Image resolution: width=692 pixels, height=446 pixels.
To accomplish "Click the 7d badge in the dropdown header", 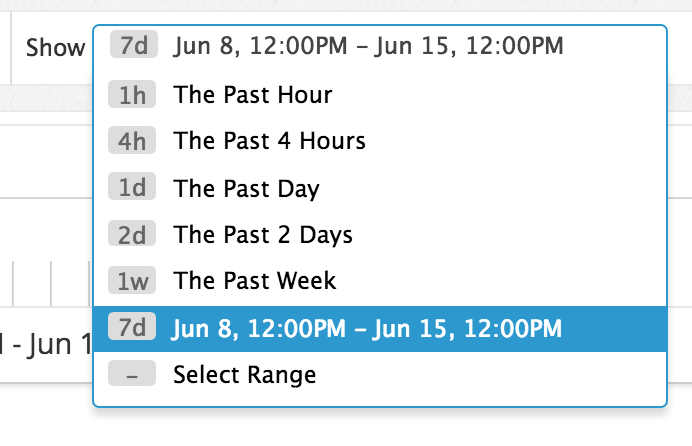I will click(133, 46).
